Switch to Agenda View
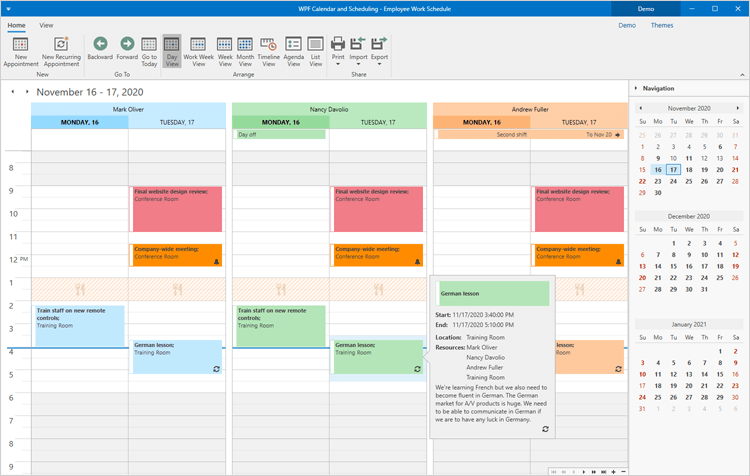 tap(293, 52)
